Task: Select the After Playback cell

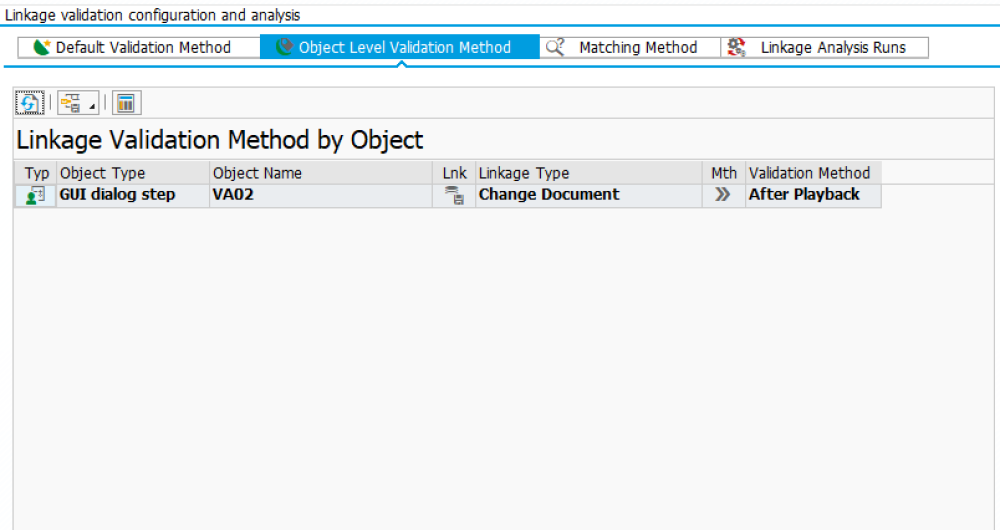Action: coord(814,195)
